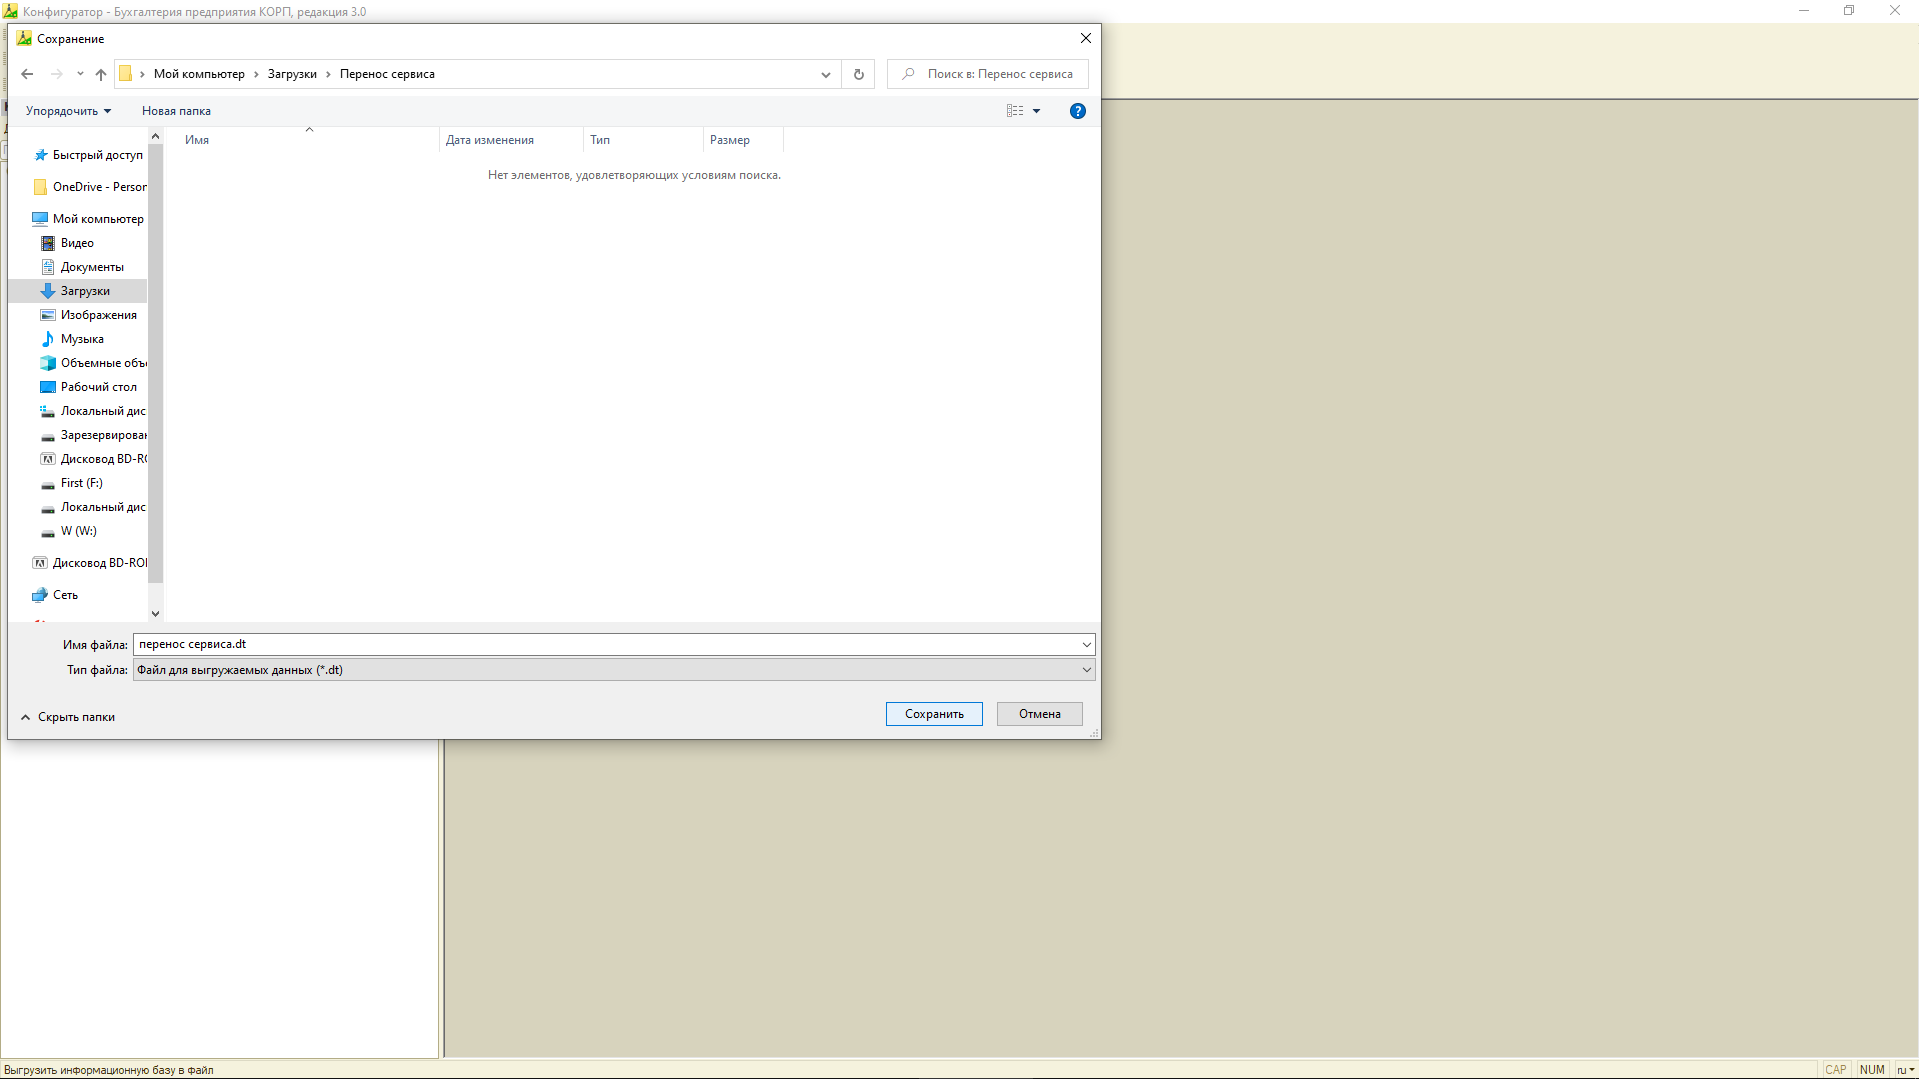Click the up one level arrow

[x=101, y=74]
